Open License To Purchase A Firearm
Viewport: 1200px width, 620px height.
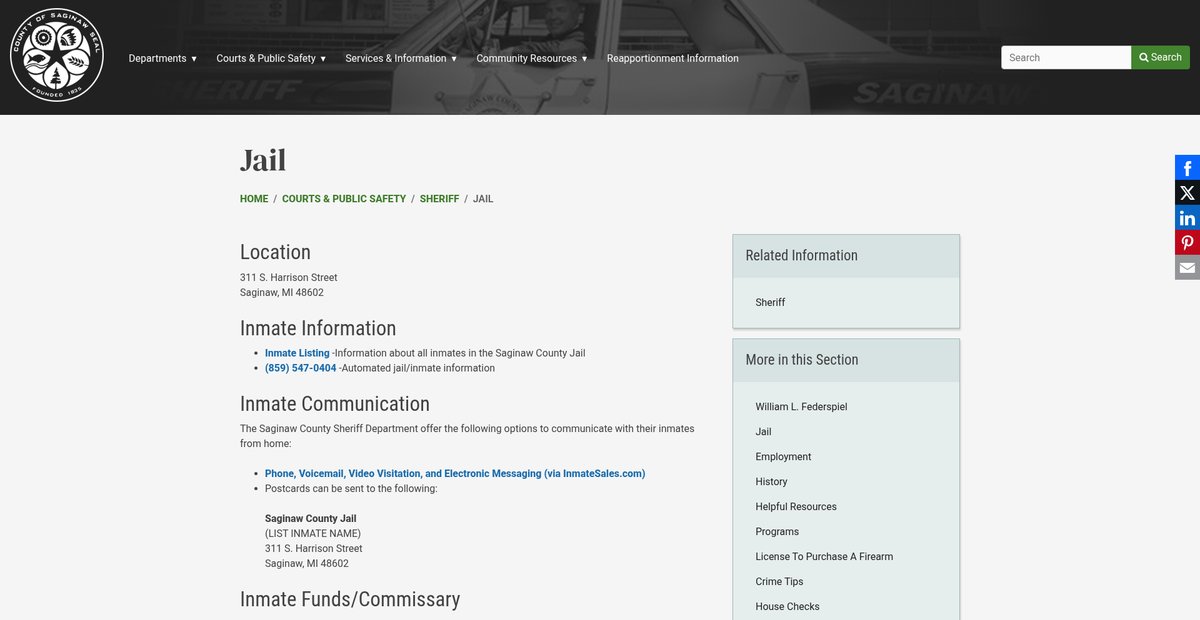point(824,557)
